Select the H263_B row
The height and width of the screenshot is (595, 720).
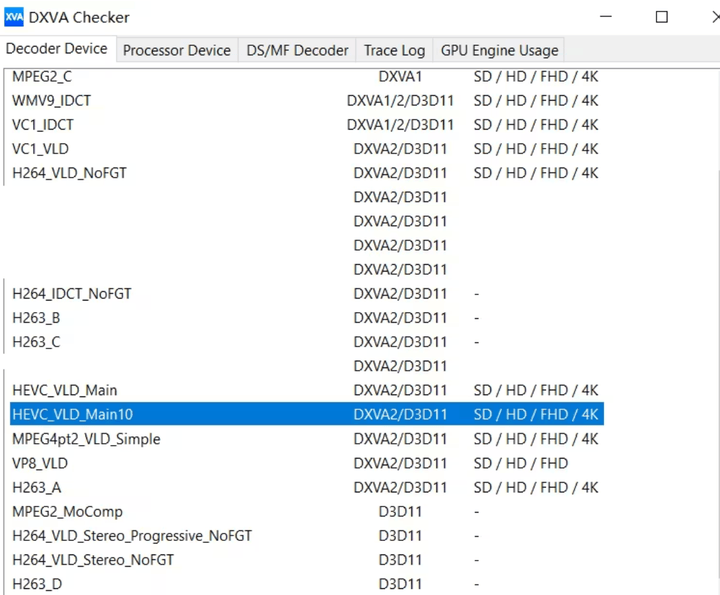pos(307,318)
